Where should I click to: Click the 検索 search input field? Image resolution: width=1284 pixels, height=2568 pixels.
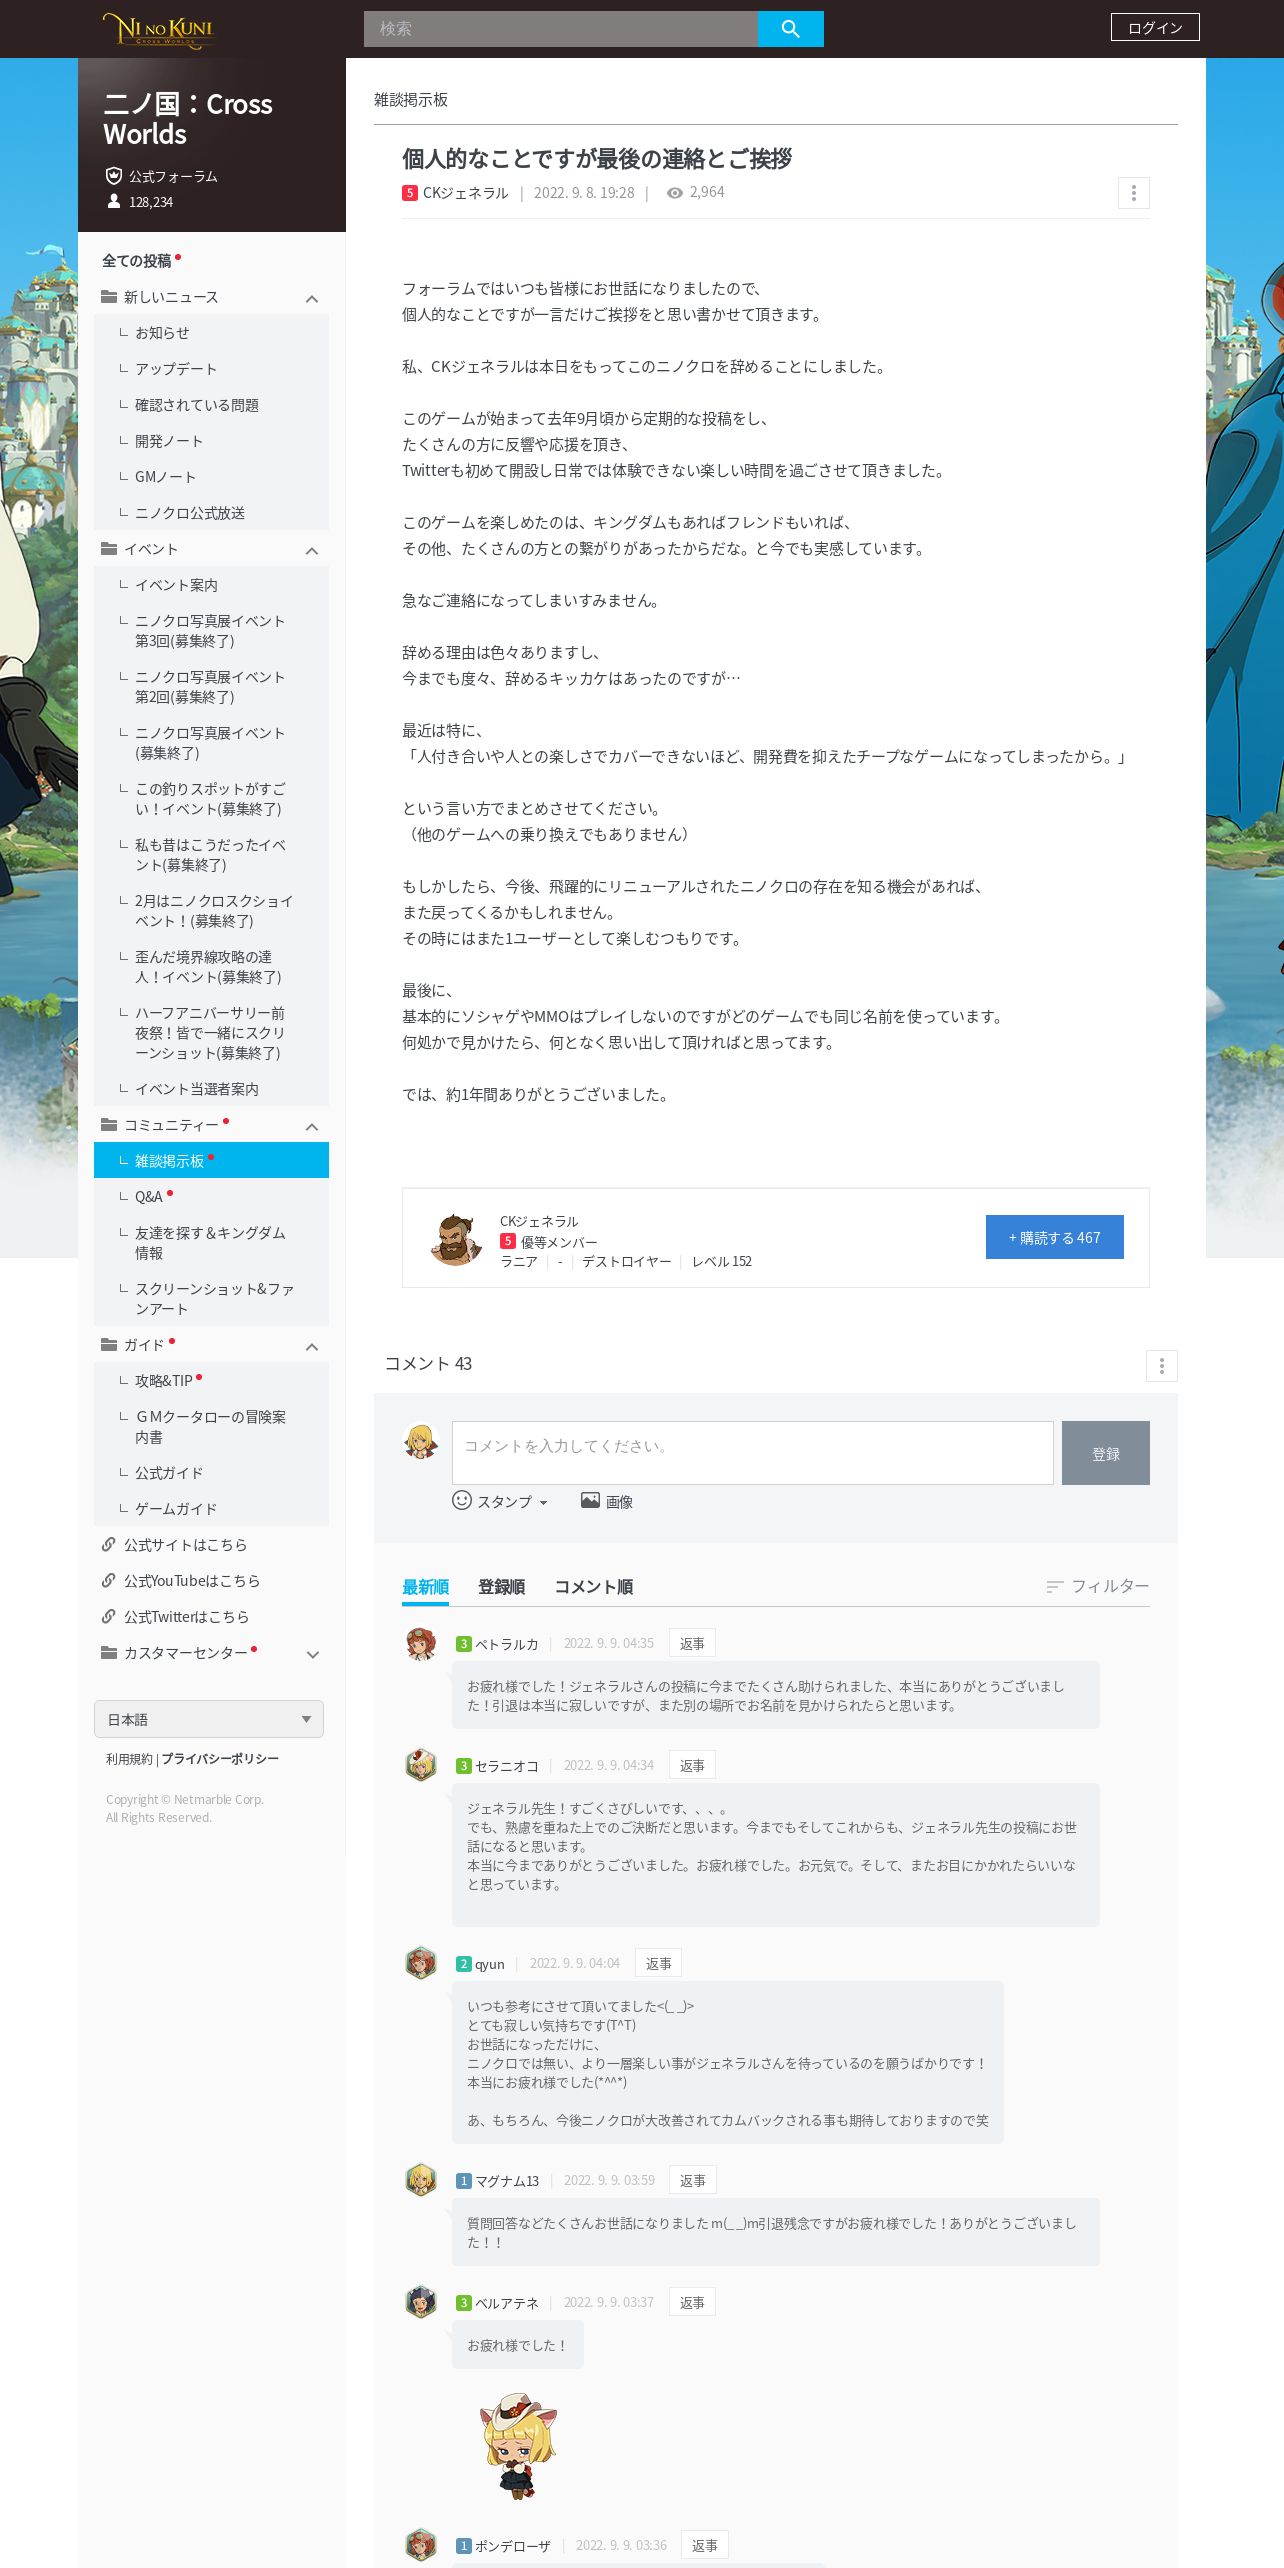[560, 29]
